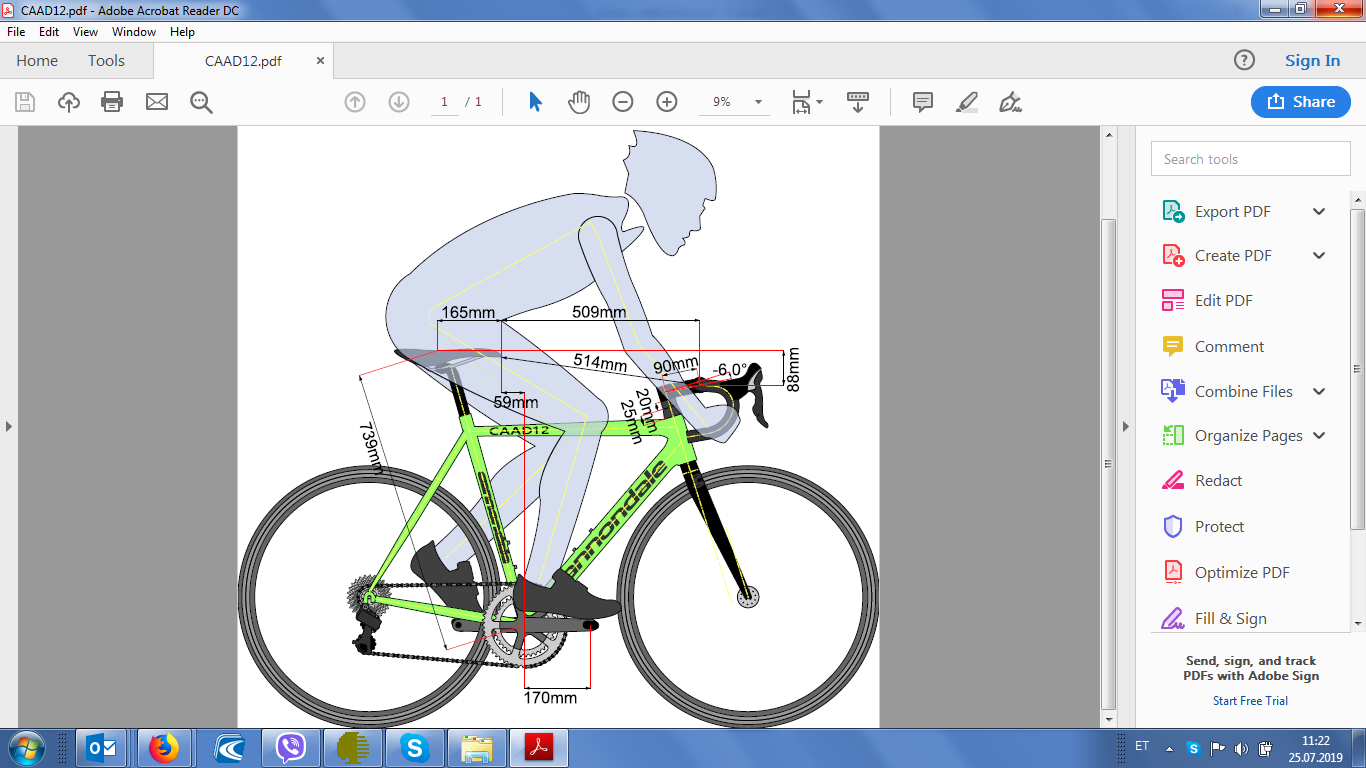
Task: Open Firefox from the taskbar
Action: tap(163, 748)
